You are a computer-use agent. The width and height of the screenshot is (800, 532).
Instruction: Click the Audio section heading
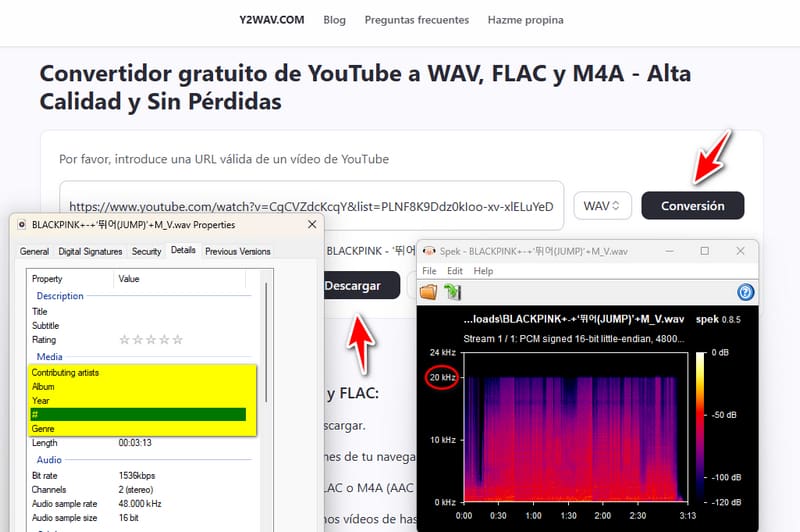pos(49,460)
